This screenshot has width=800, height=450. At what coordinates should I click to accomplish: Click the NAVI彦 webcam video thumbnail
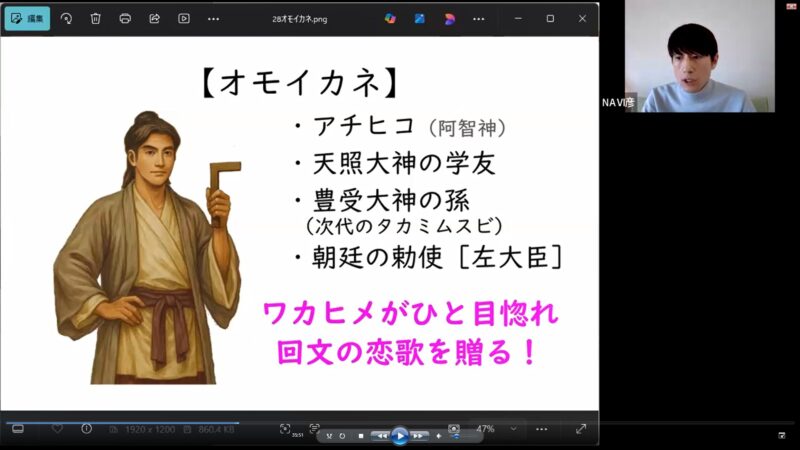[x=699, y=56]
